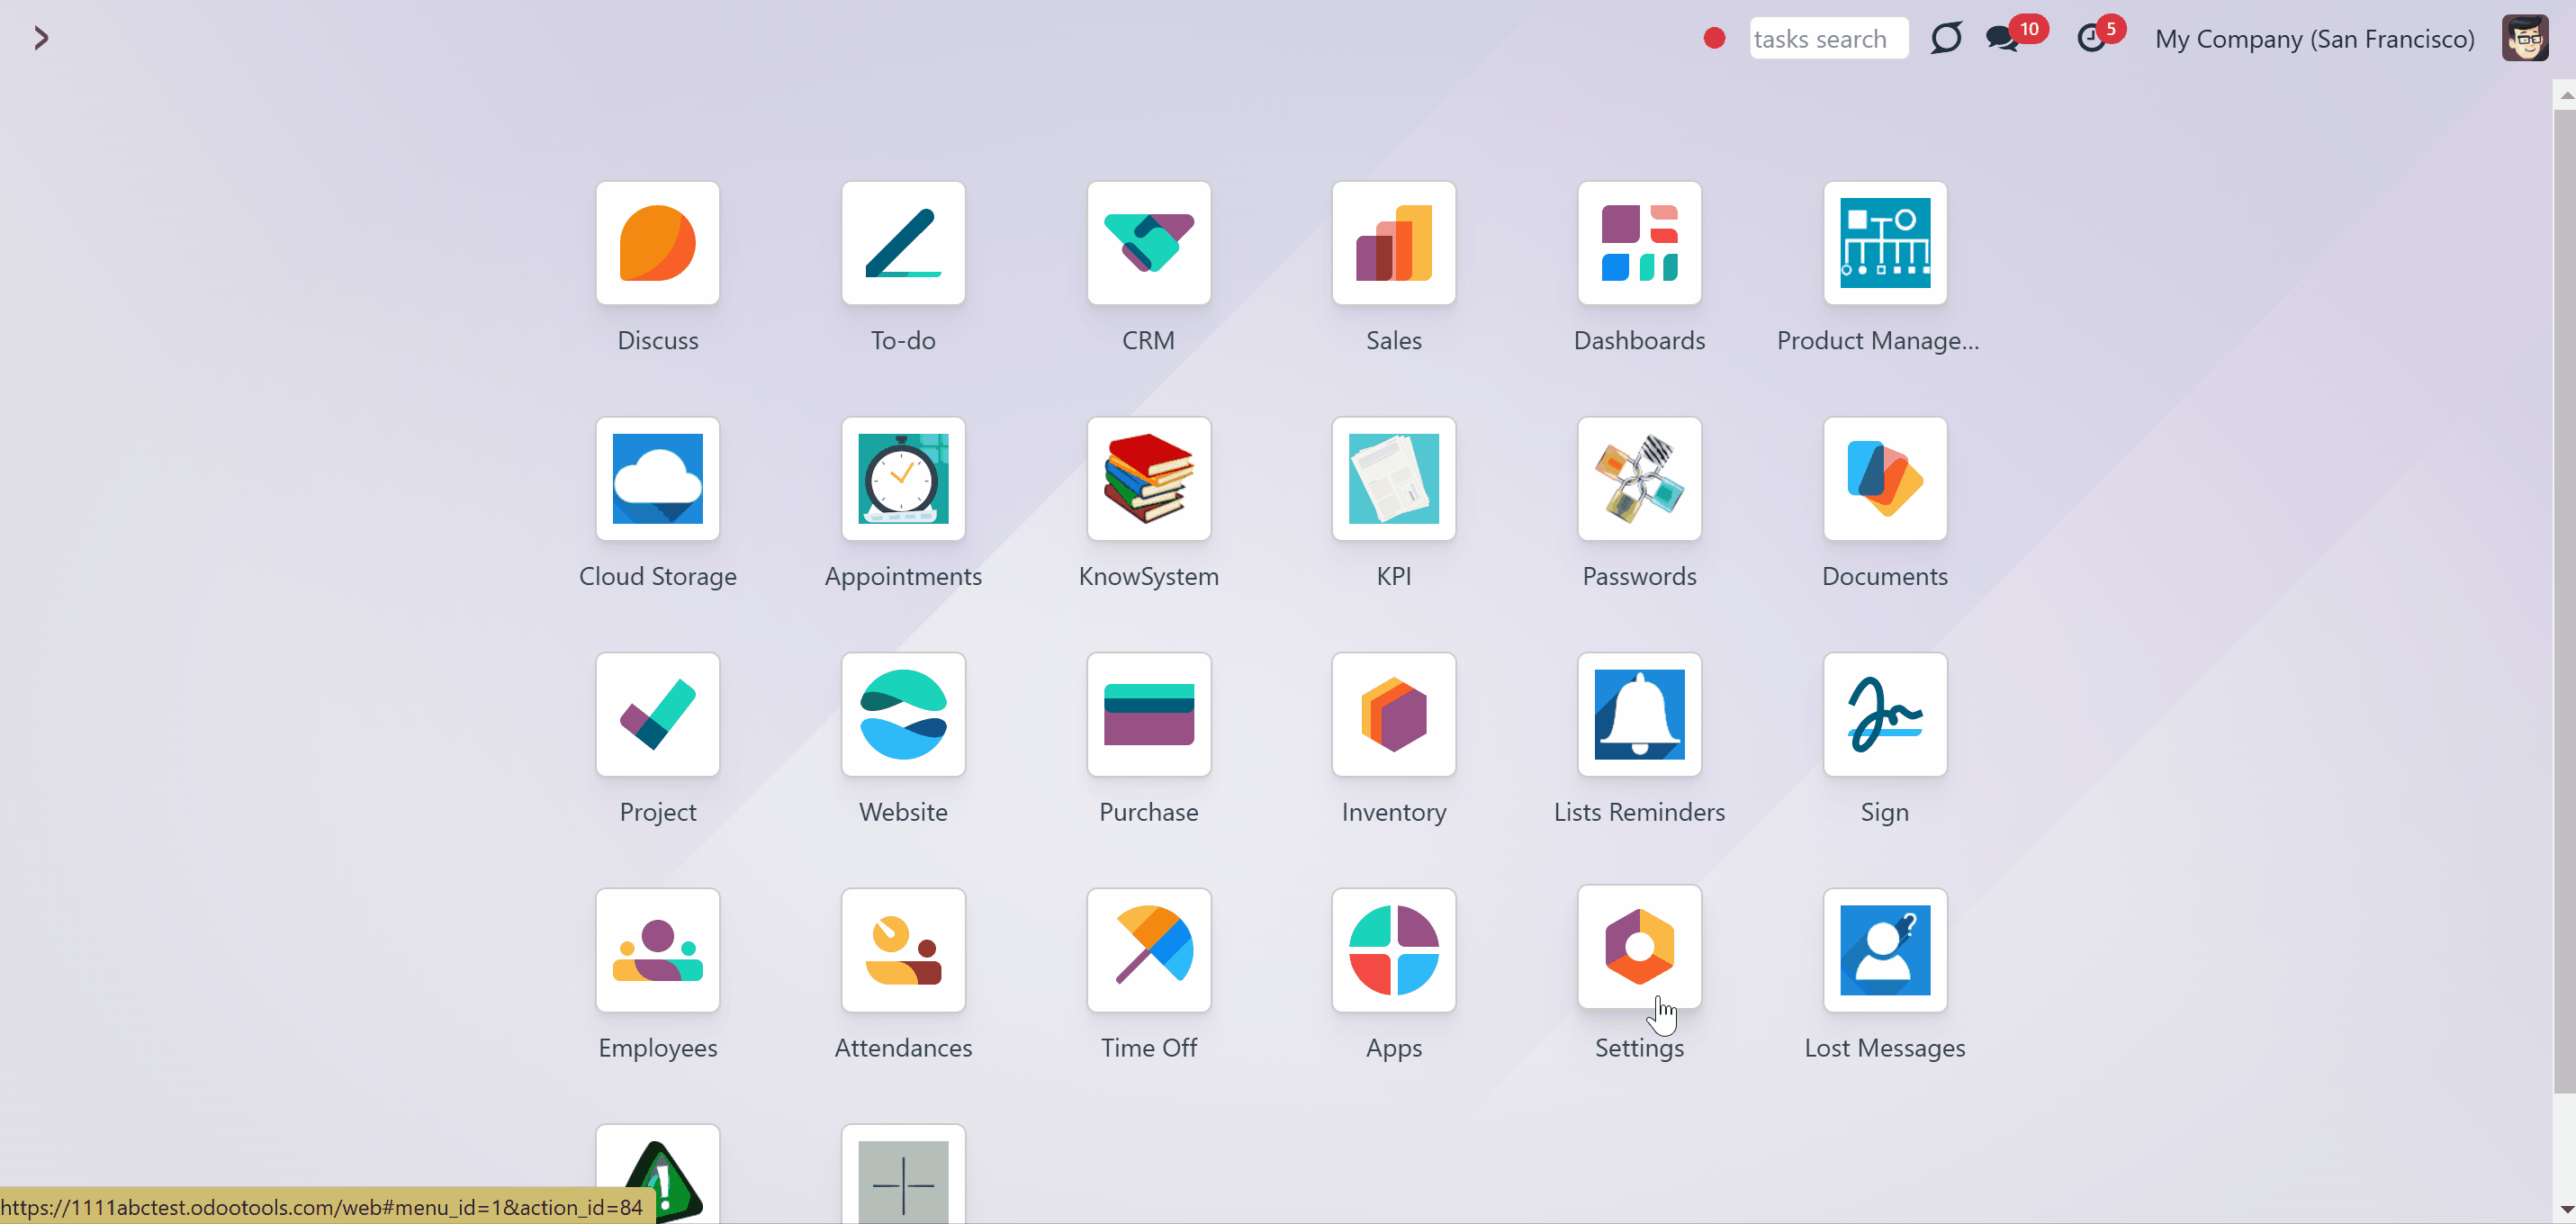Open conversations with 10 unread messages

tap(2014, 36)
